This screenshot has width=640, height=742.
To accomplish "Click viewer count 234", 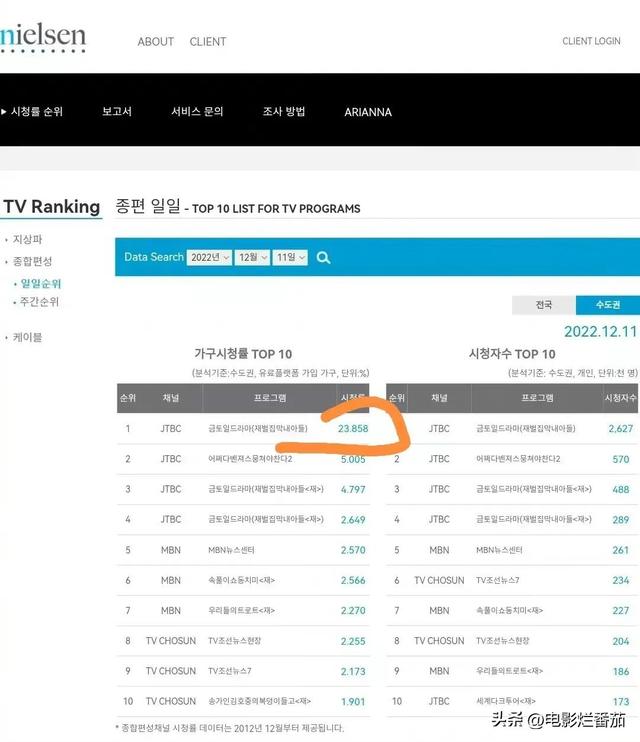I will click(621, 580).
